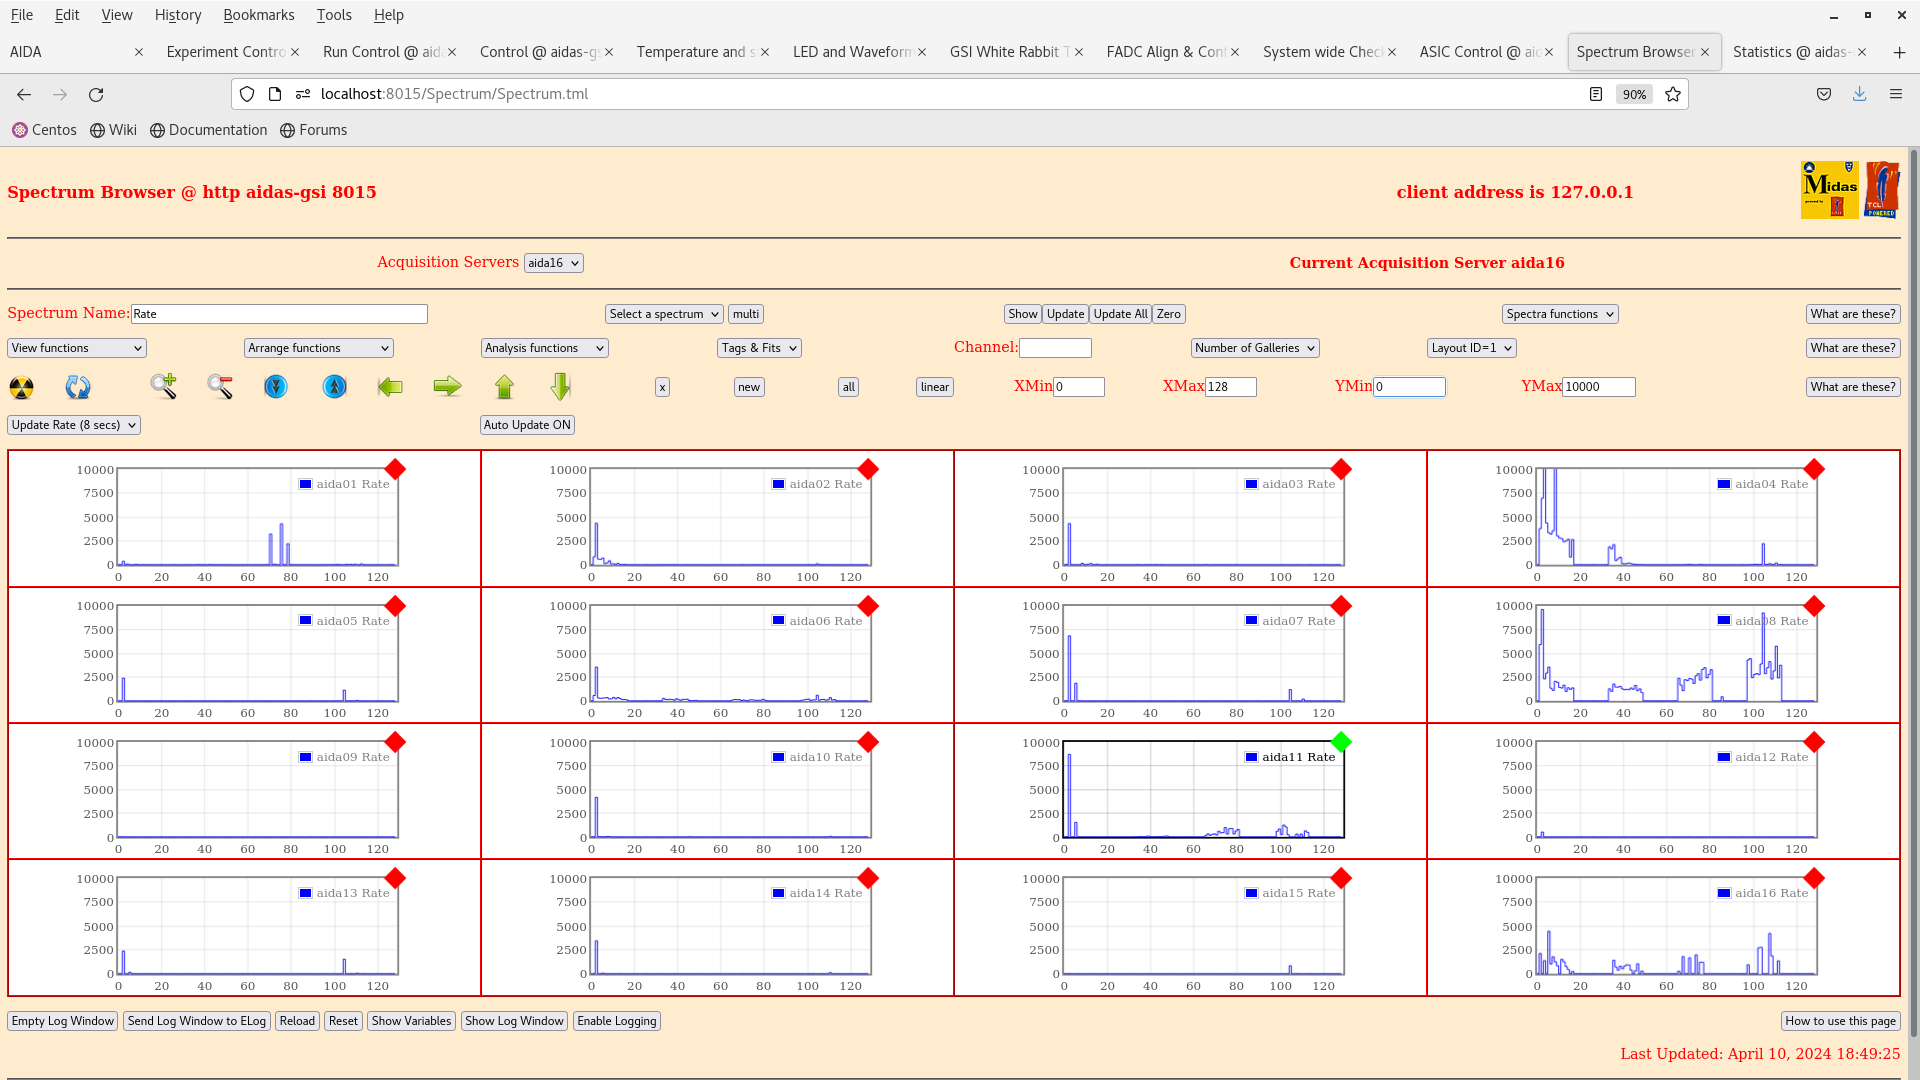Reload the page with browser refresh icon

pyautogui.click(x=96, y=94)
